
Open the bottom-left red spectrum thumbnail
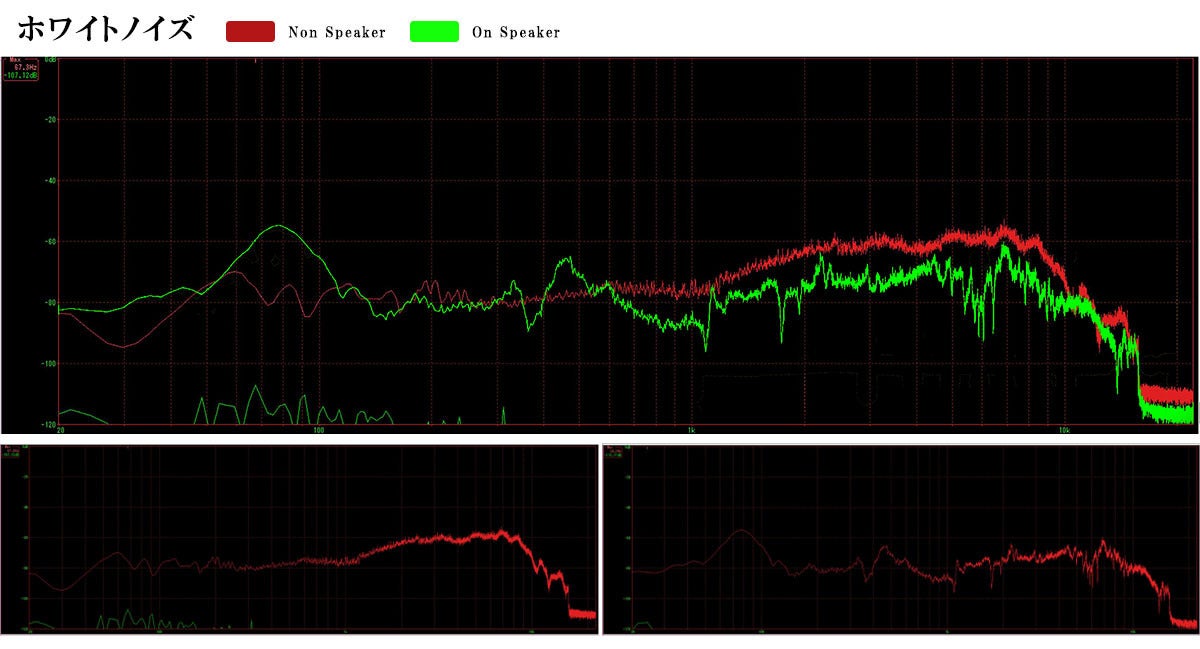click(x=300, y=539)
